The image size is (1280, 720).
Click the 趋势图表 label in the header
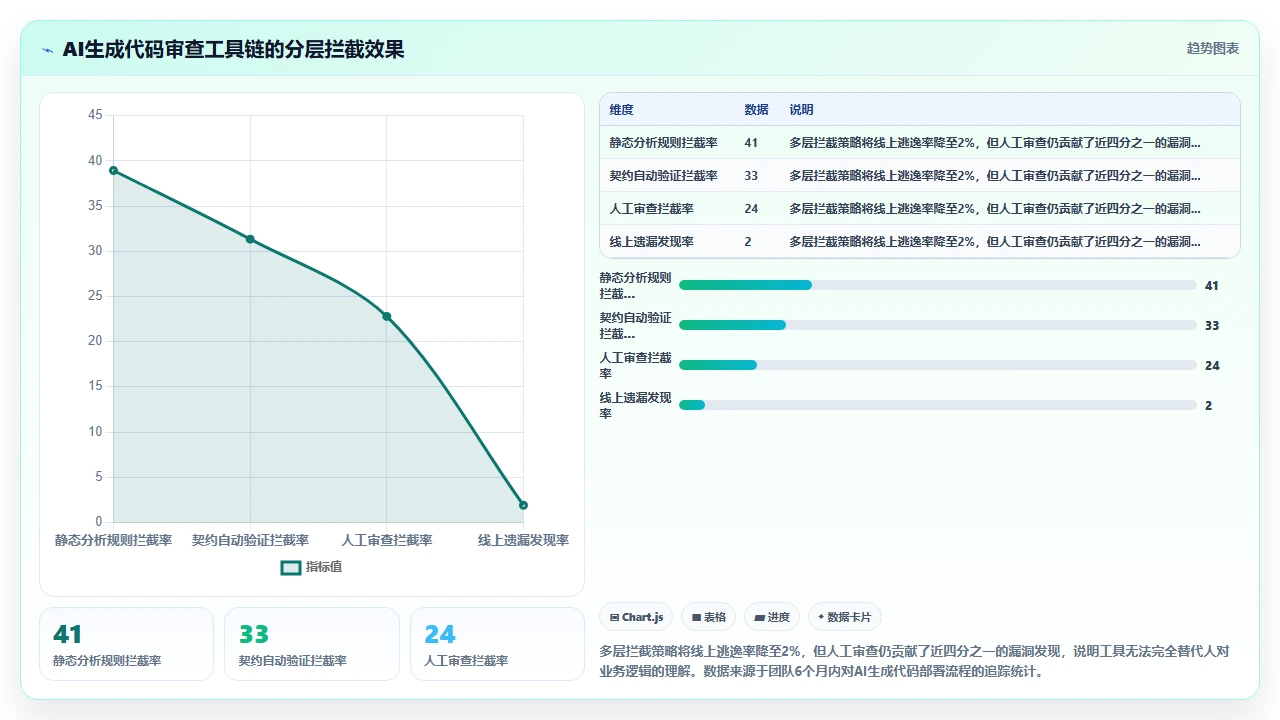click(x=1213, y=48)
